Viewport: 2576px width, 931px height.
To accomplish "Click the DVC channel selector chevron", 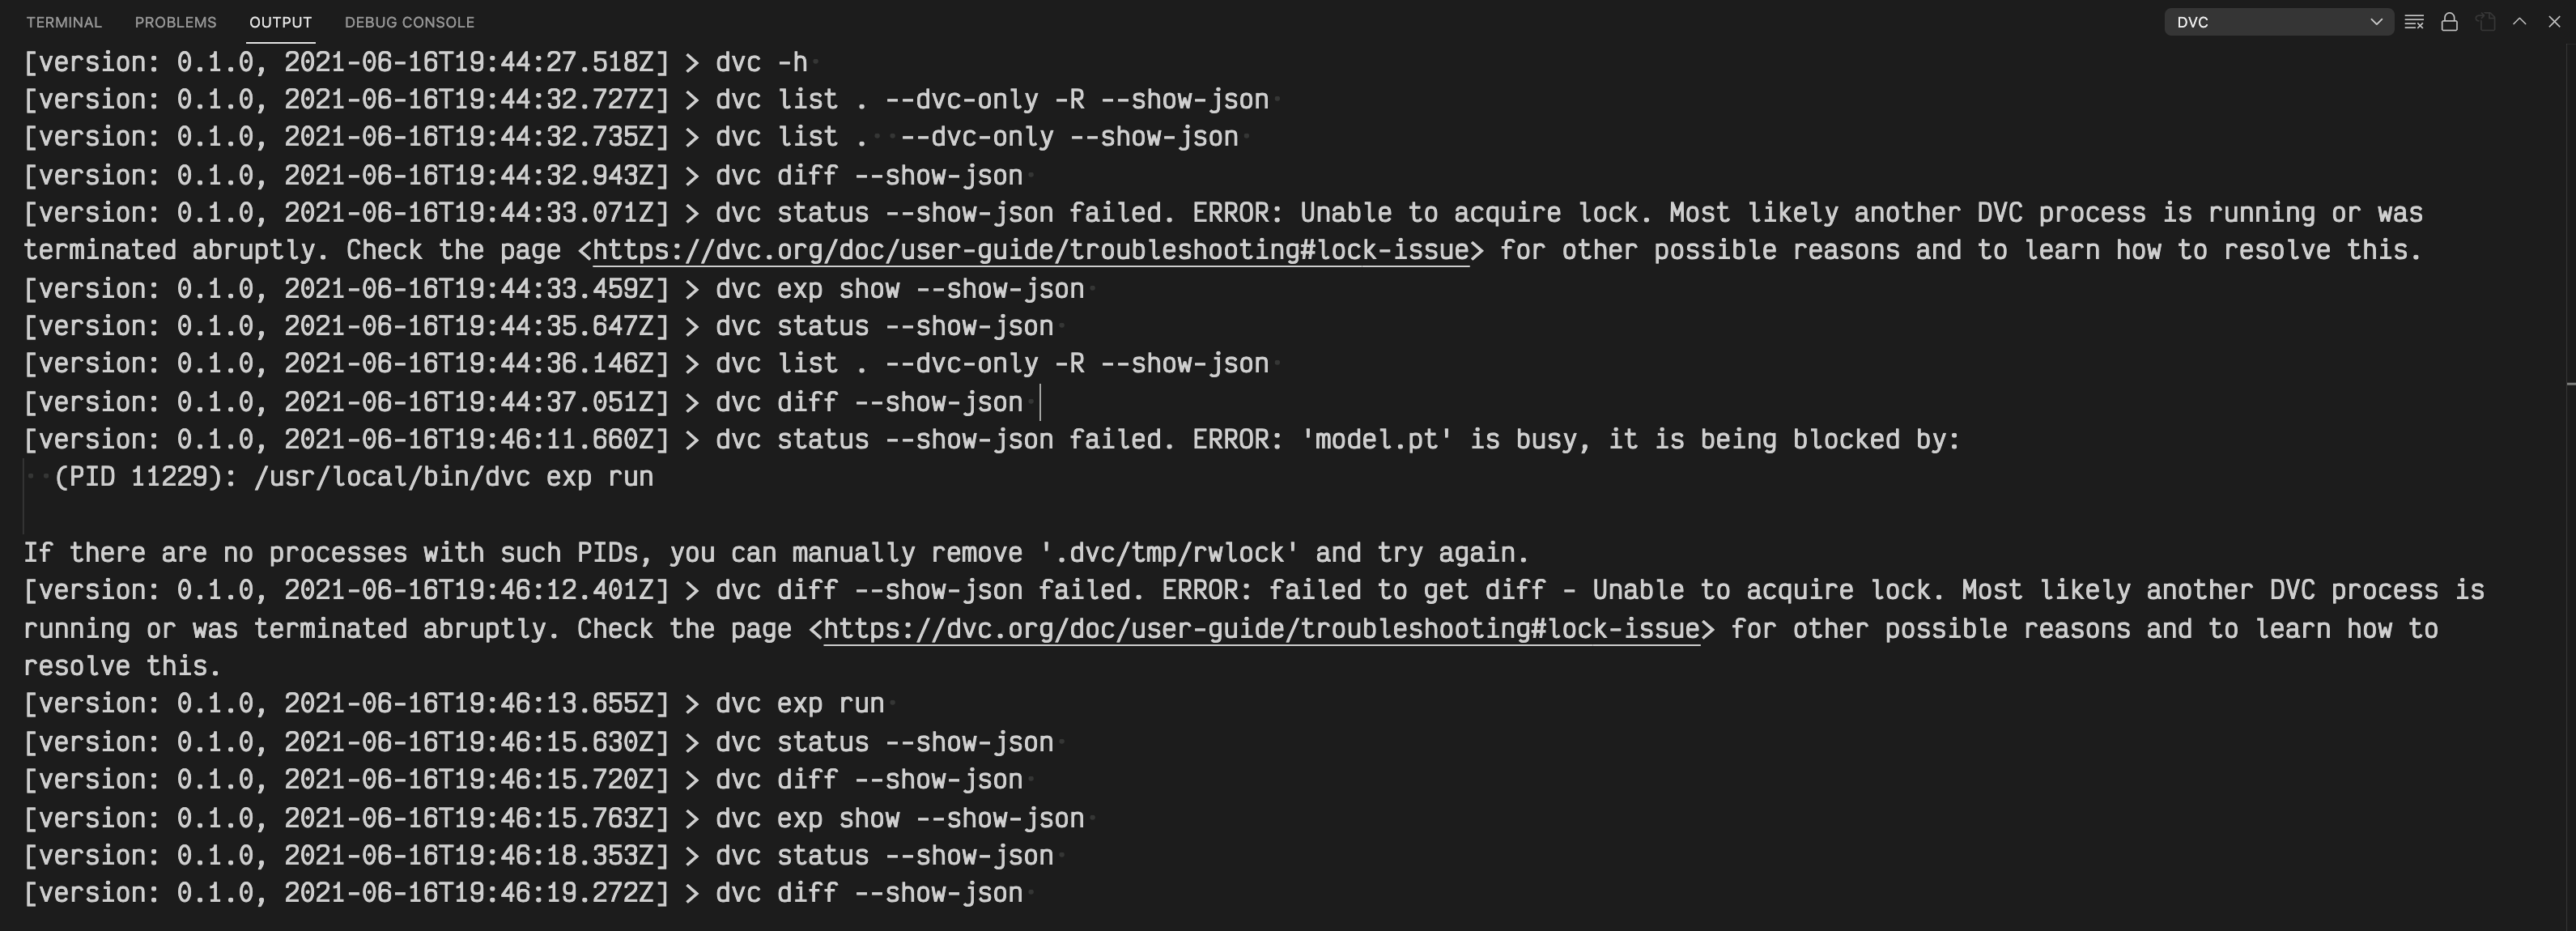I will [2377, 21].
